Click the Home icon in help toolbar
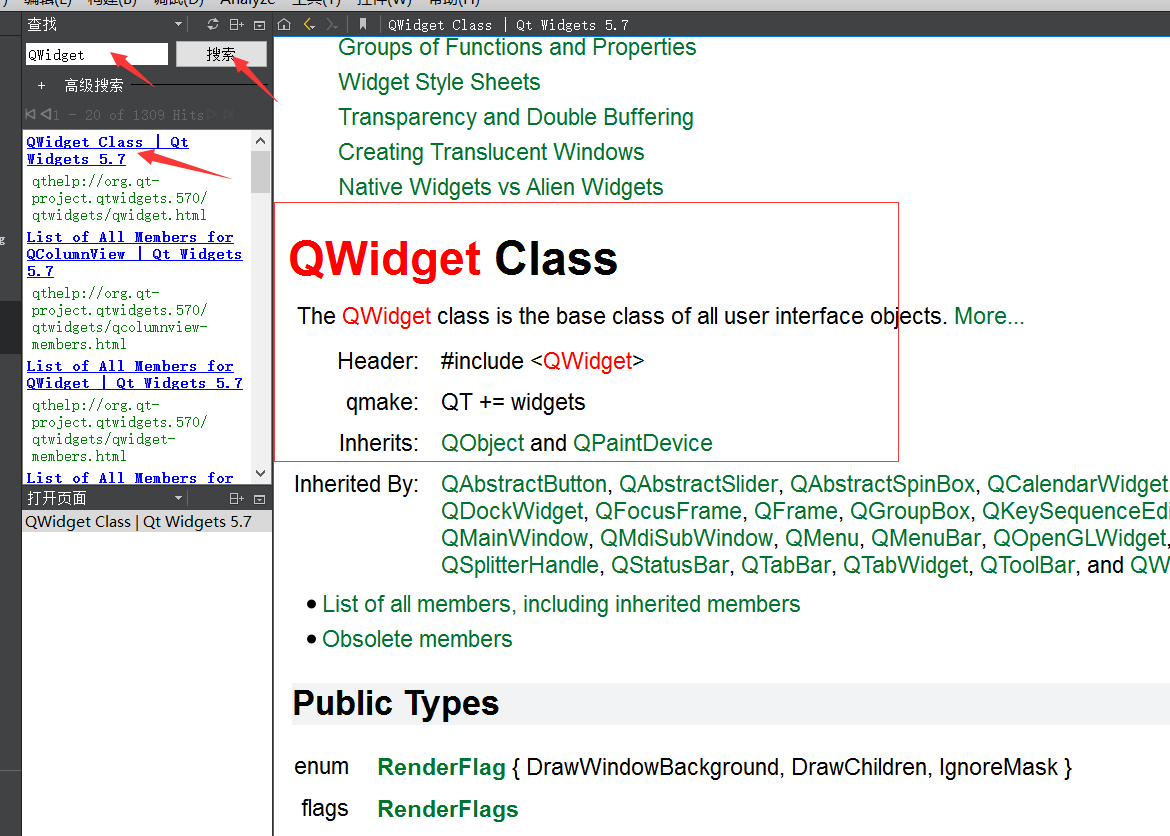Image resolution: width=1170 pixels, height=836 pixels. pyautogui.click(x=285, y=24)
